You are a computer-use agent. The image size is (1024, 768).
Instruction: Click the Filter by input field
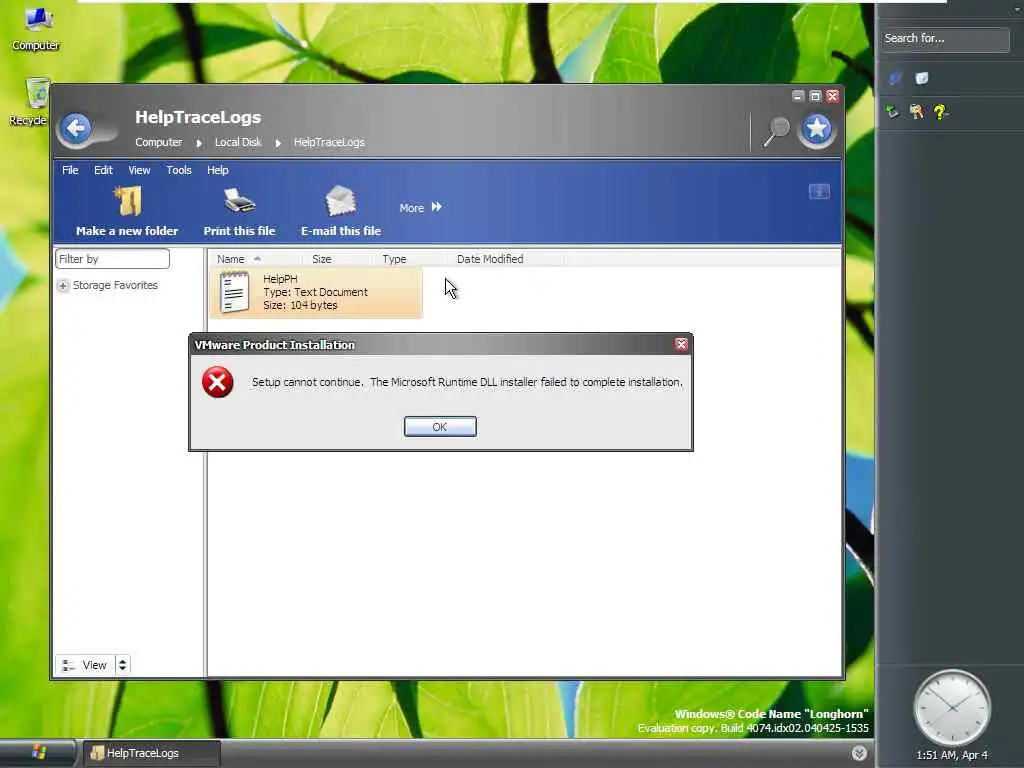(x=112, y=259)
